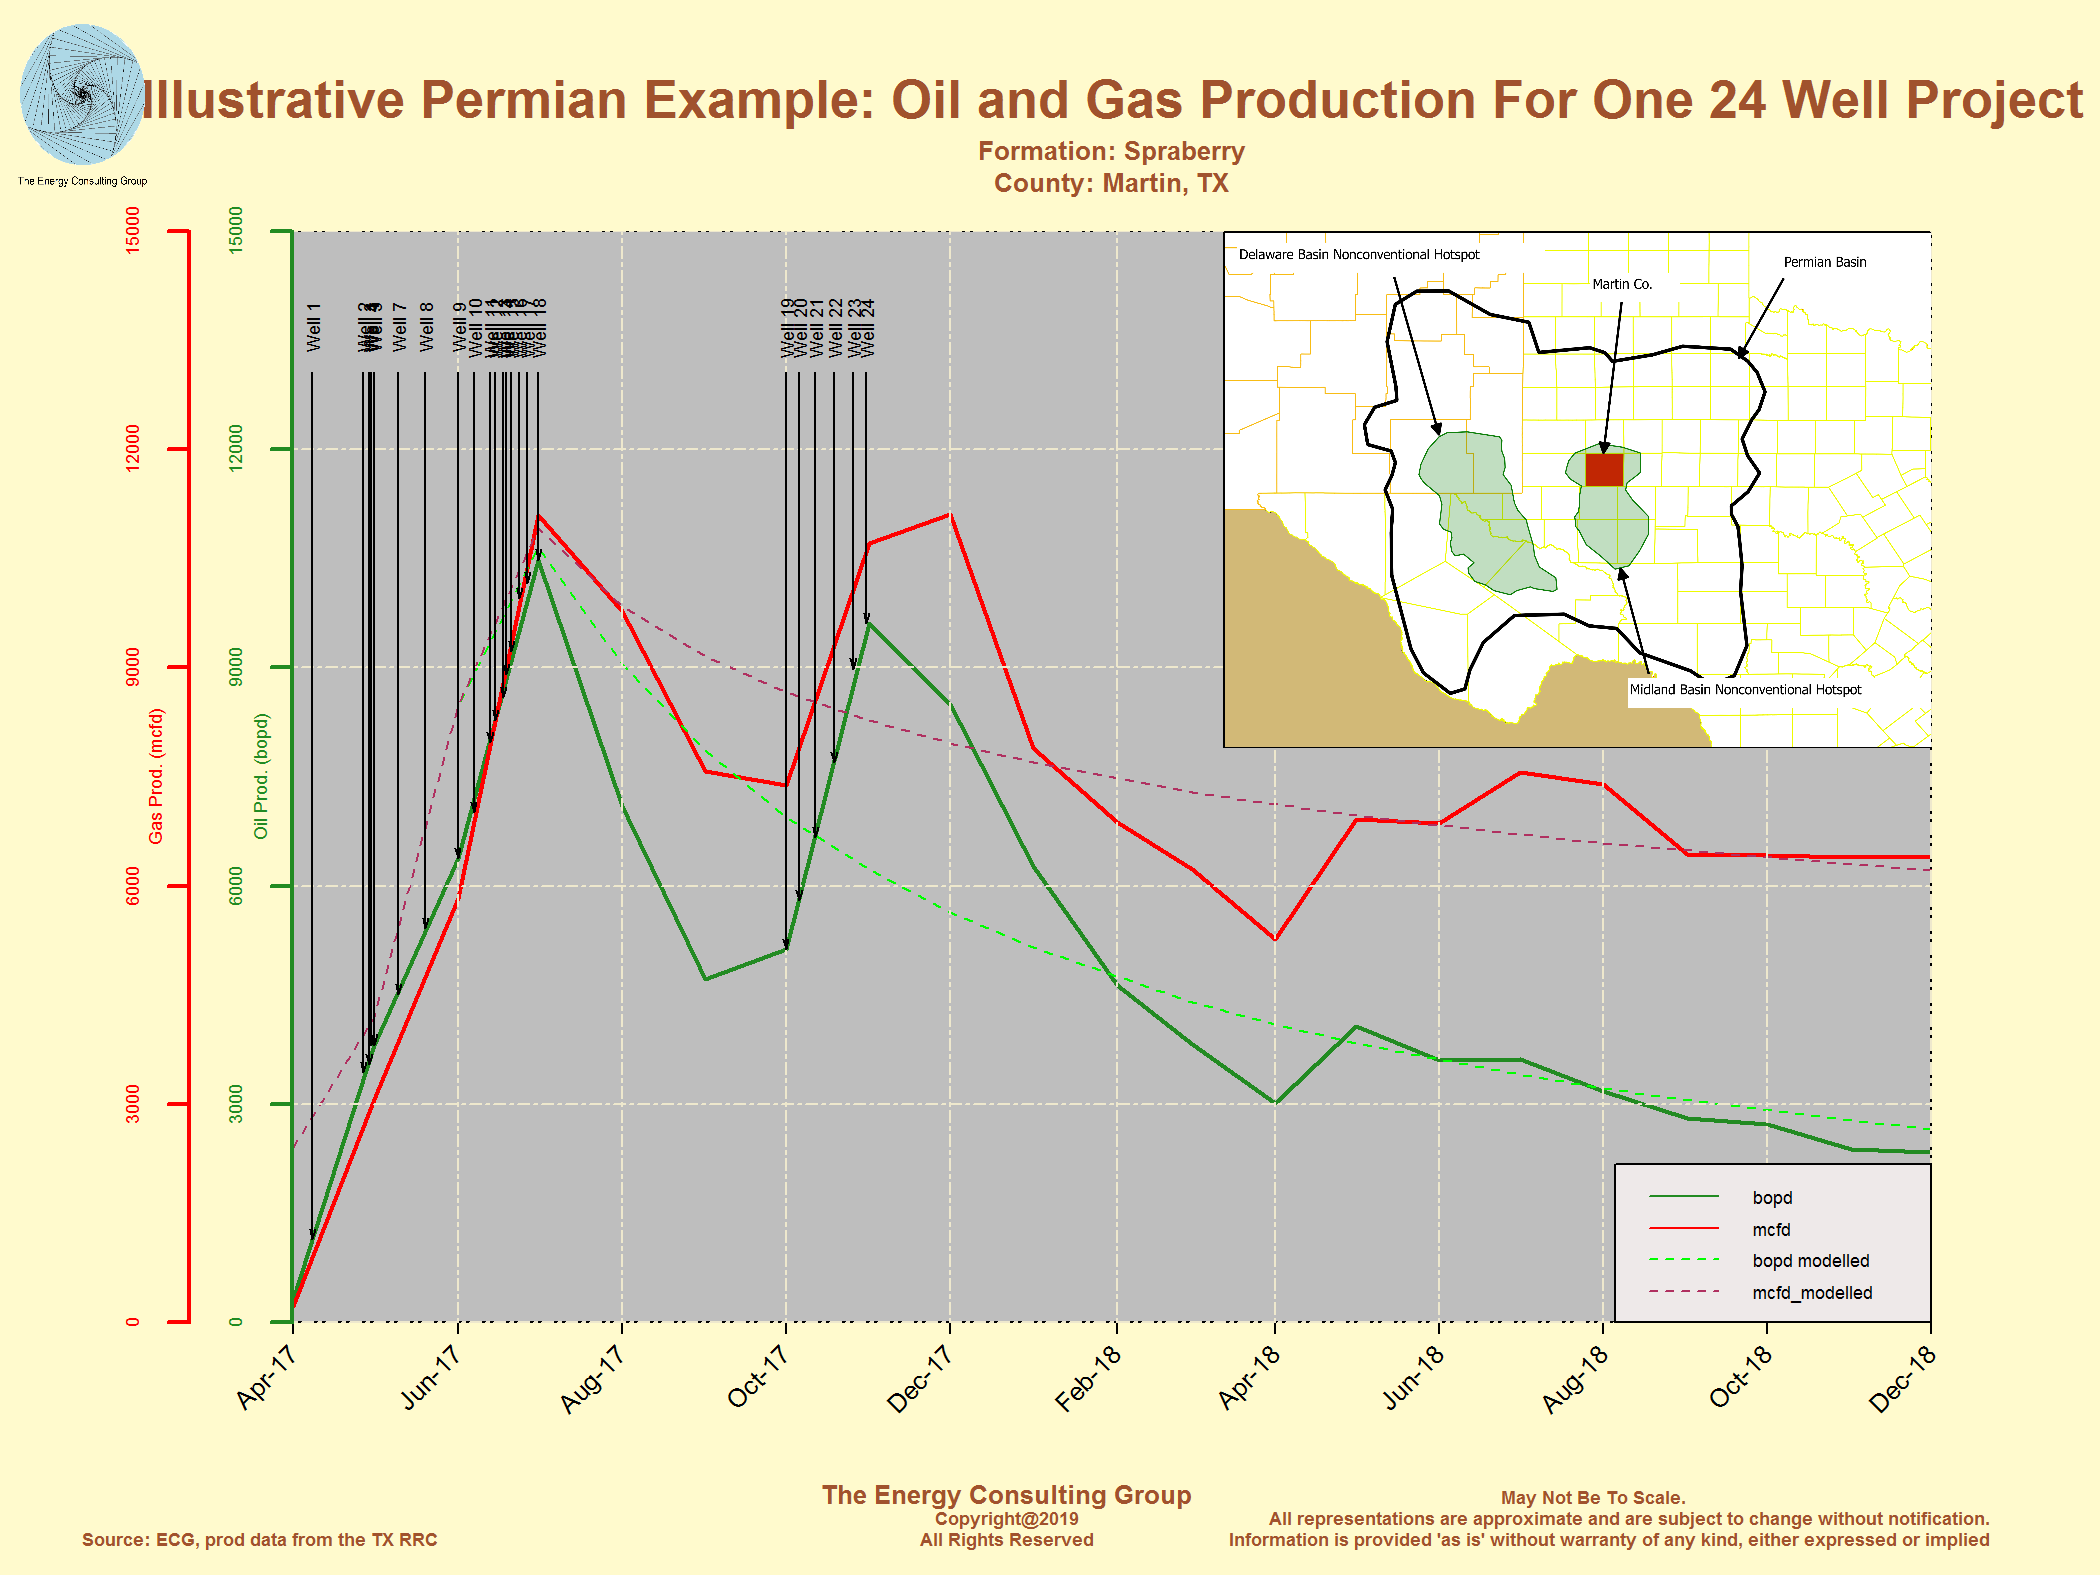Viewport: 2100px width, 1575px height.
Task: Click the 'Gas Prod. (mcfd)' axis label
Action: 156,776
